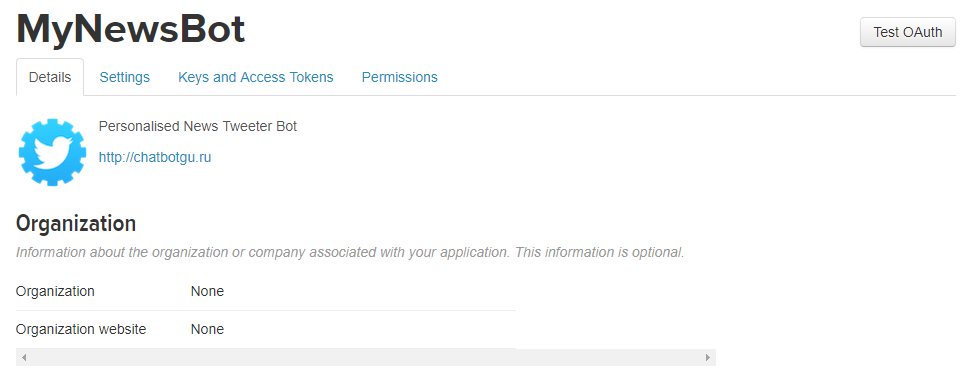The width and height of the screenshot is (973, 381).
Task: Click the white bird inside the gear logo
Action: pyautogui.click(x=52, y=152)
